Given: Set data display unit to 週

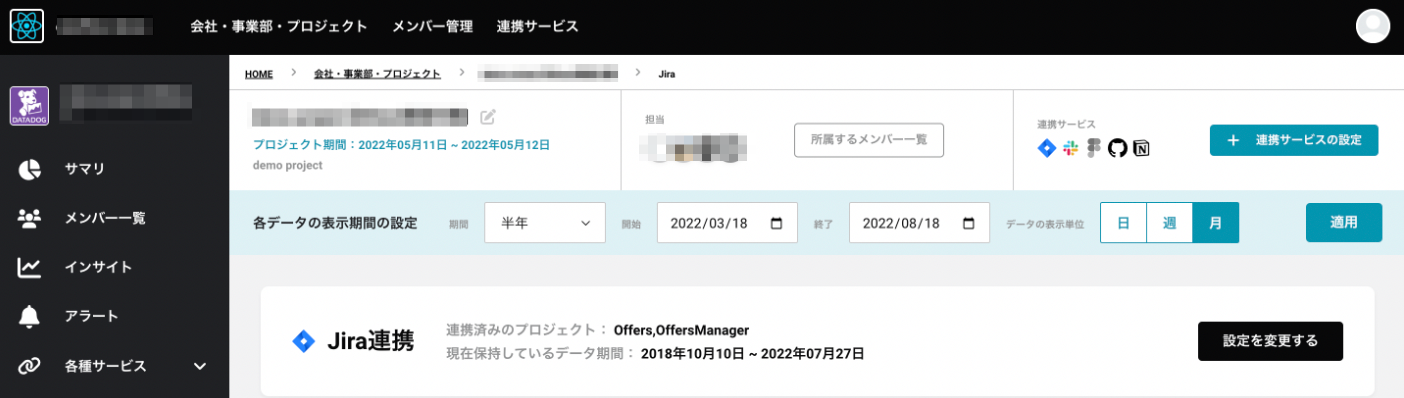Looking at the screenshot, I should pyautogui.click(x=1169, y=223).
